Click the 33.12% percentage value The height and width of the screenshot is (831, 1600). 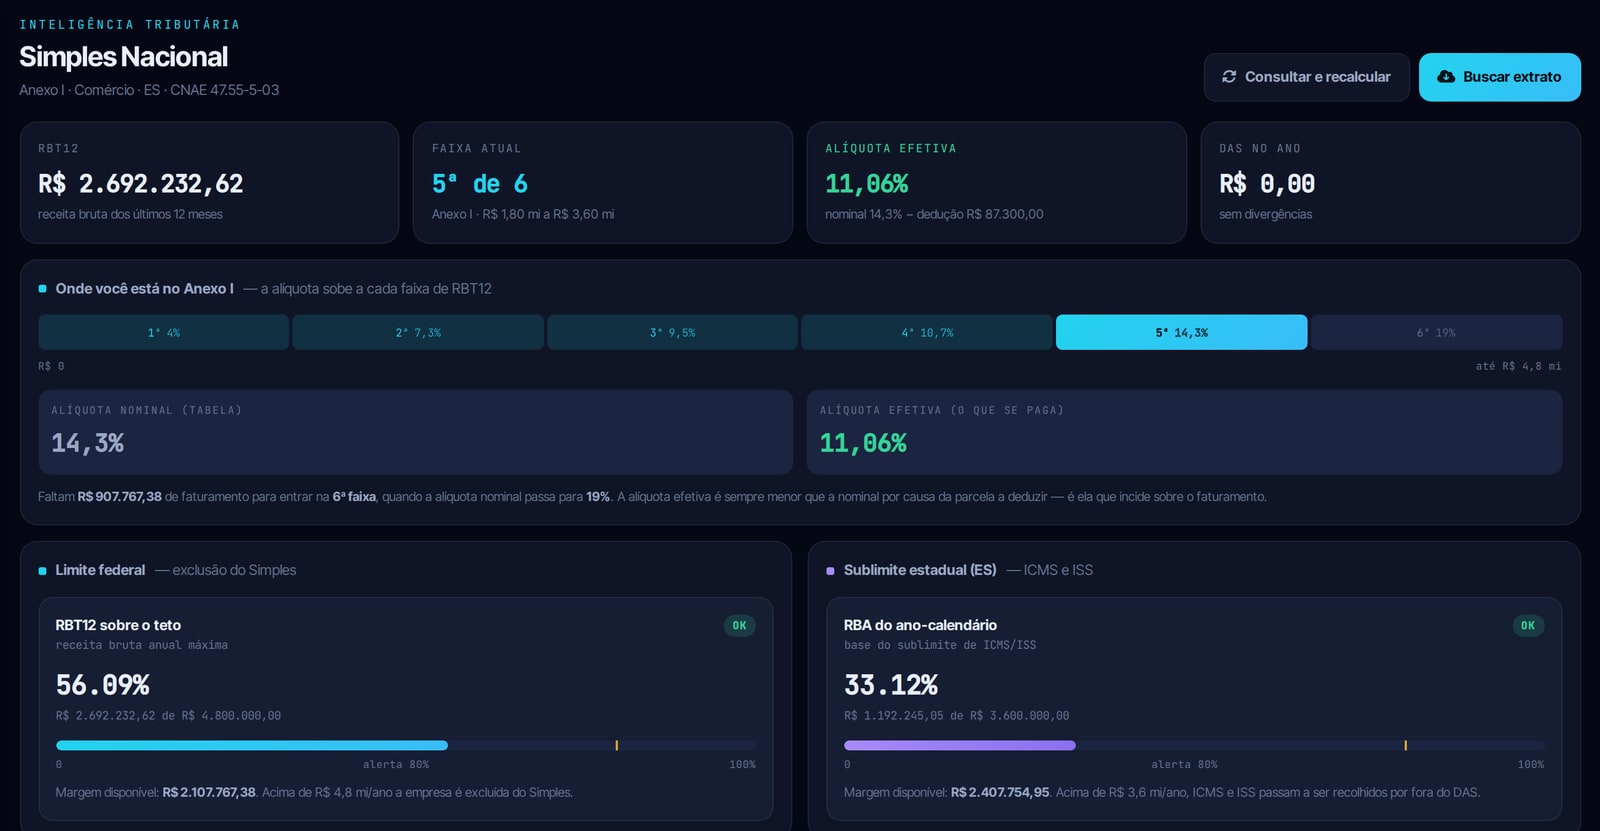891,685
